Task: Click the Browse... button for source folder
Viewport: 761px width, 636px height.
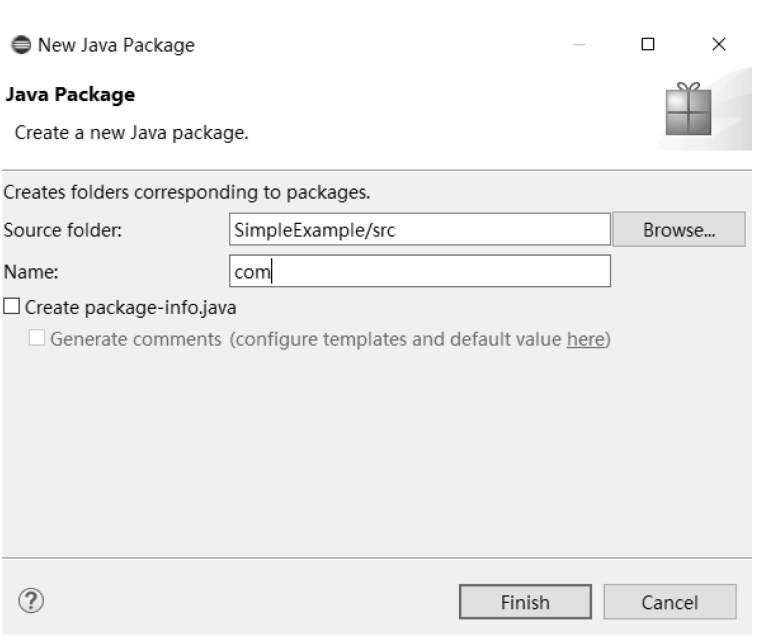Action: tap(679, 229)
